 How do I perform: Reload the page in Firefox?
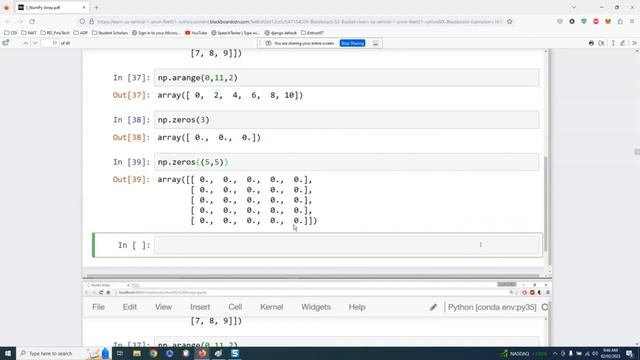tap(32, 21)
